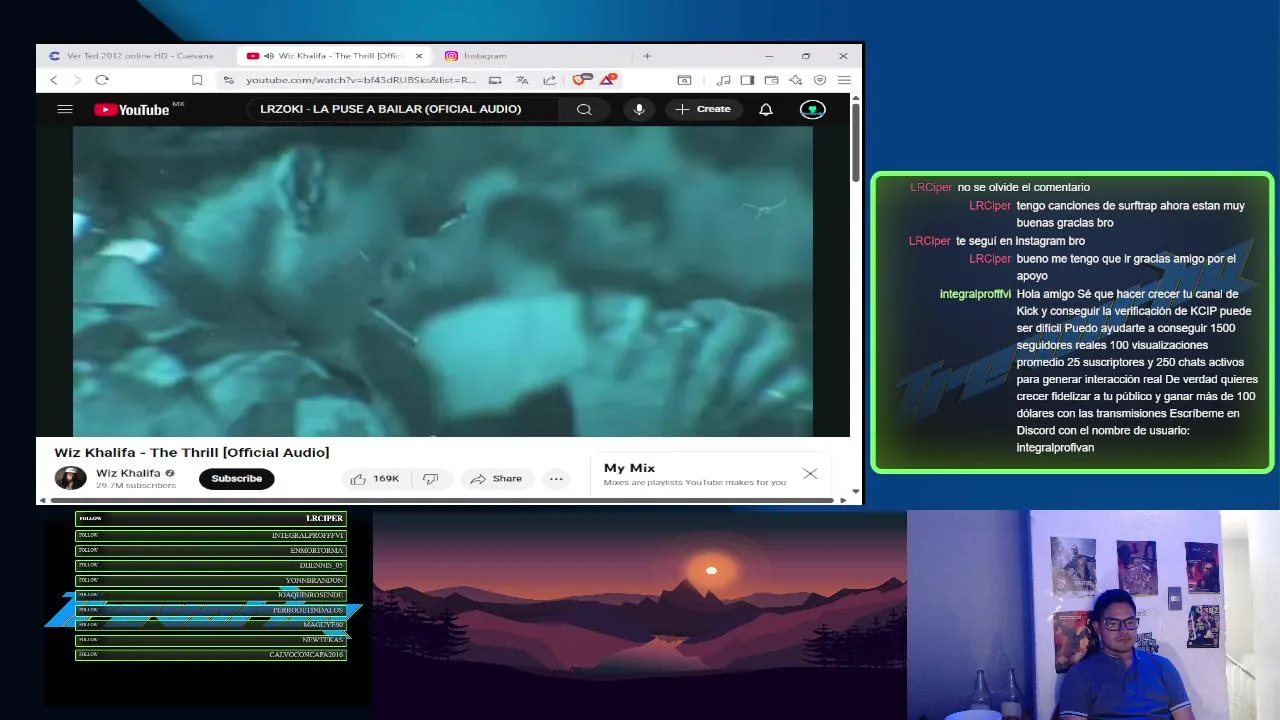This screenshot has height=720, width=1280.
Task: Click the horizontal scrollbar below the page
Action: (x=440, y=499)
